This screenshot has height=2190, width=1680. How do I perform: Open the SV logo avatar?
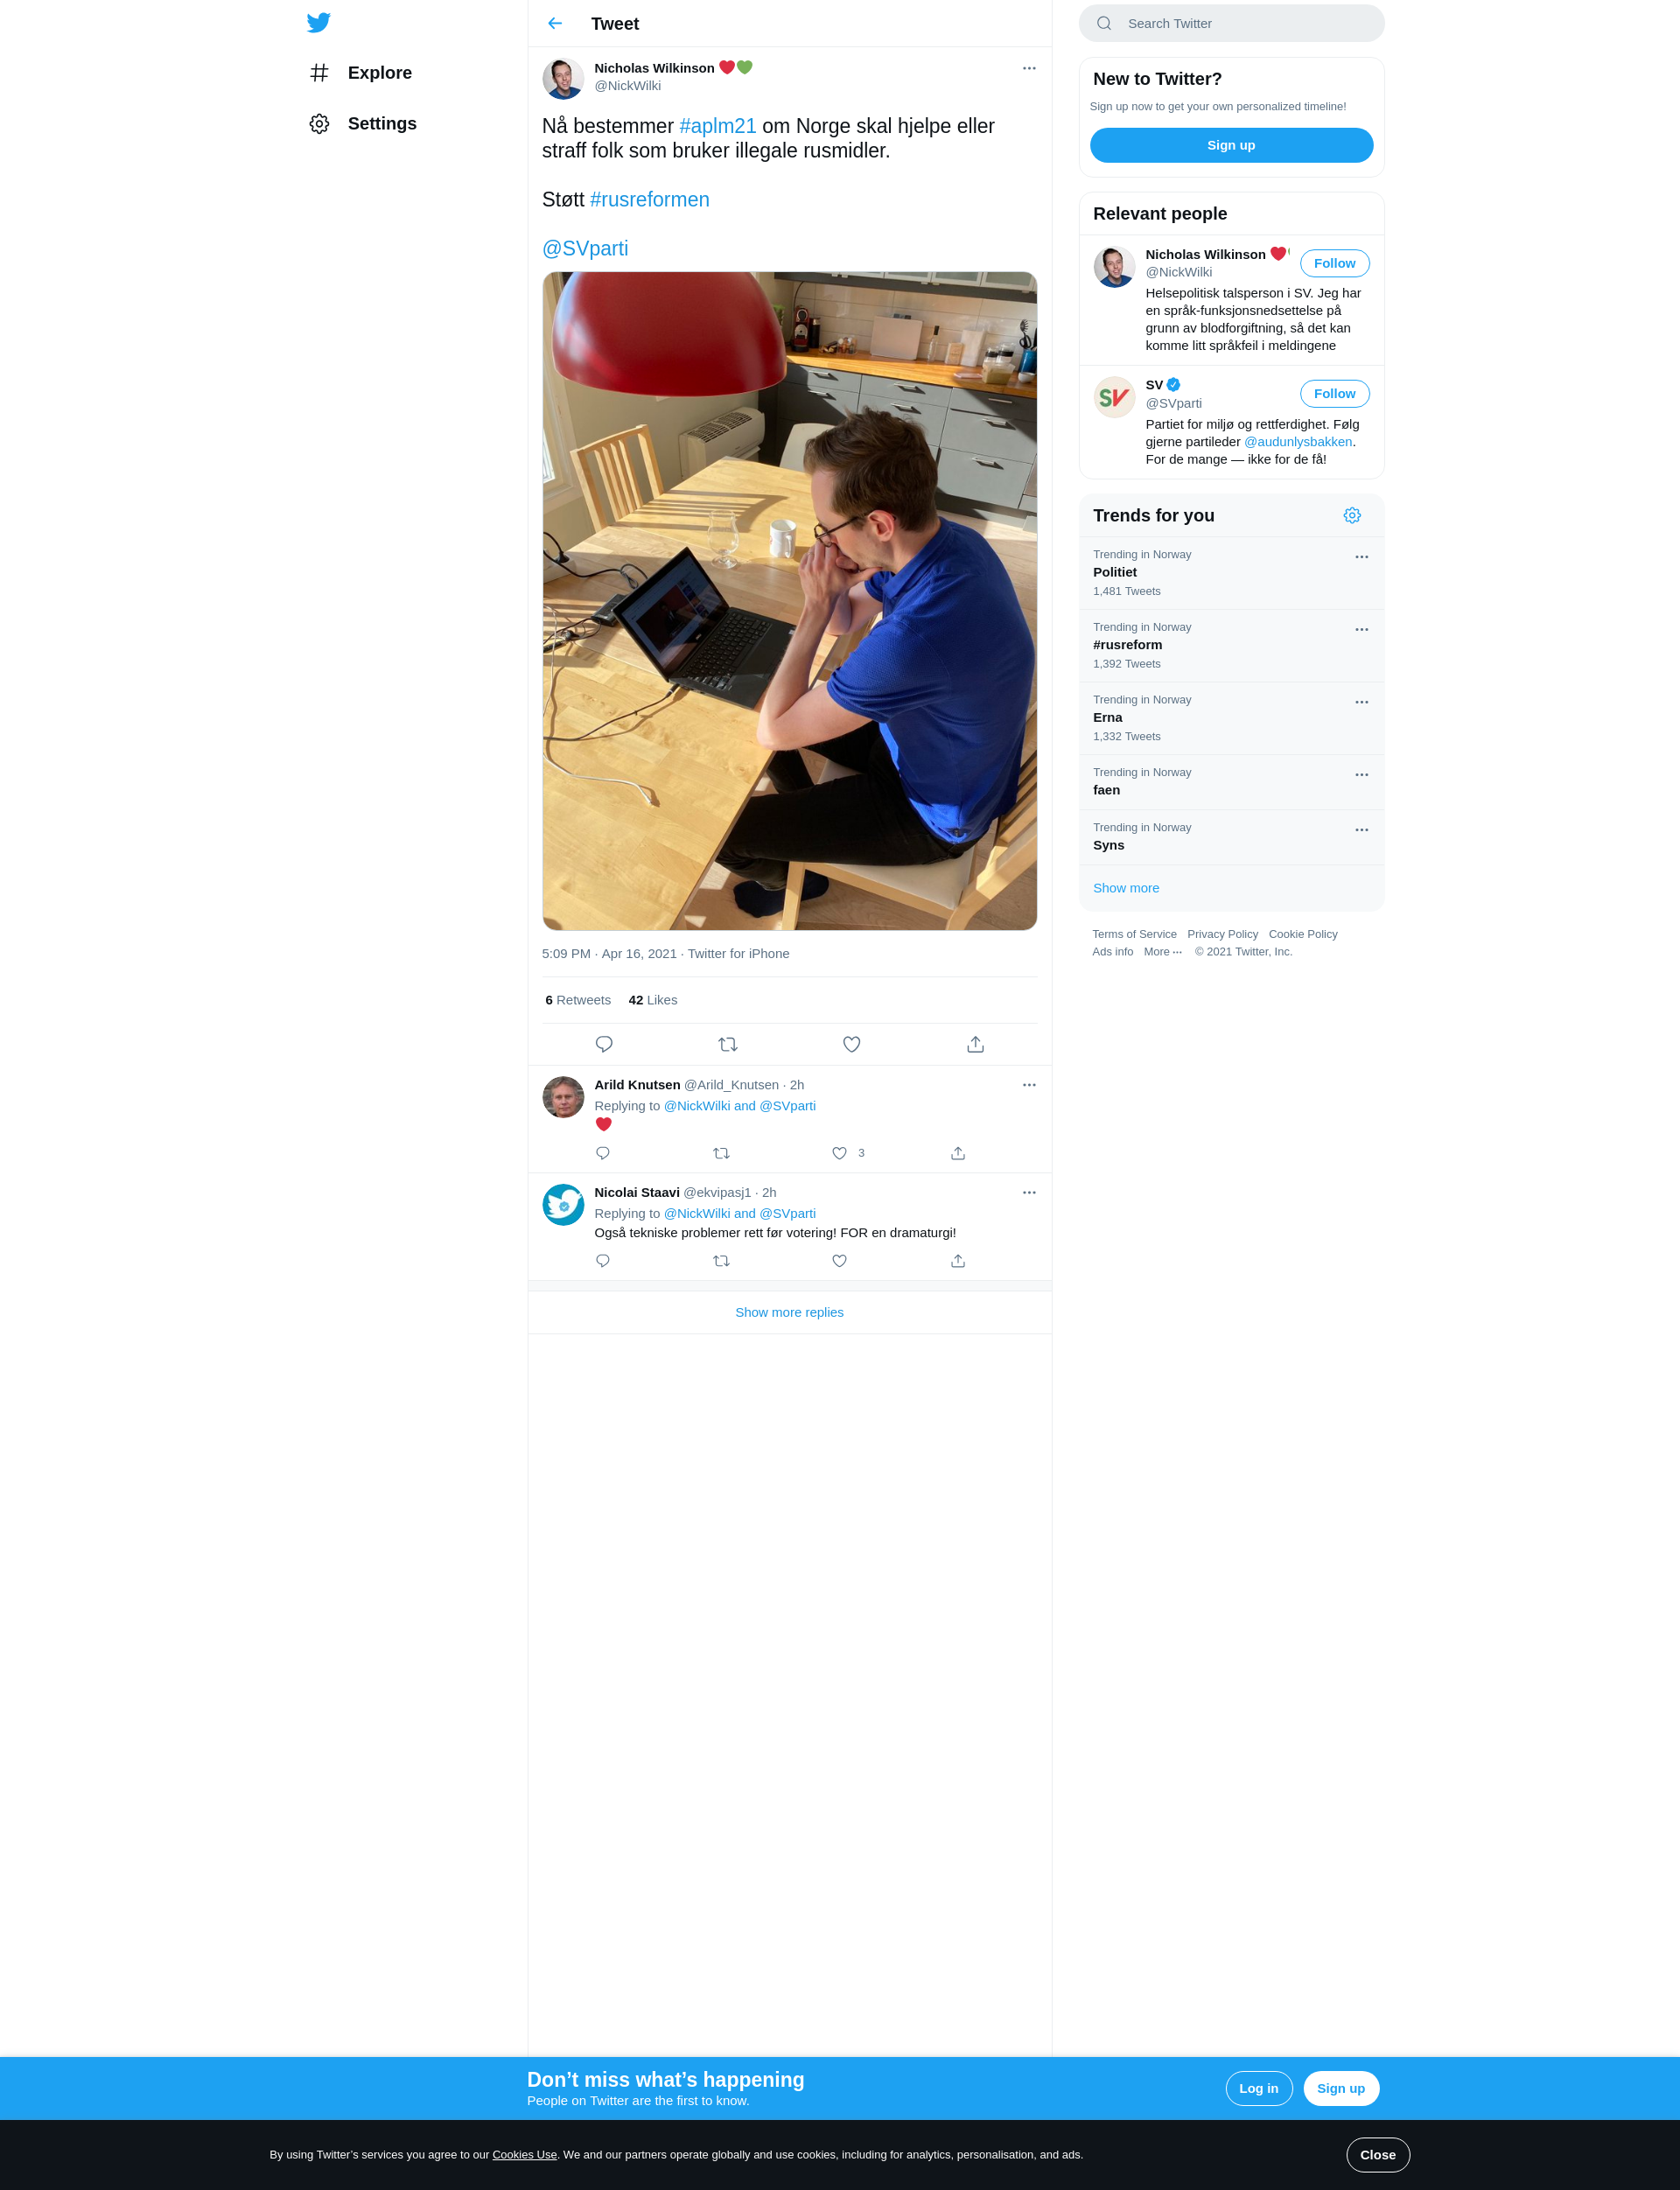1114,397
